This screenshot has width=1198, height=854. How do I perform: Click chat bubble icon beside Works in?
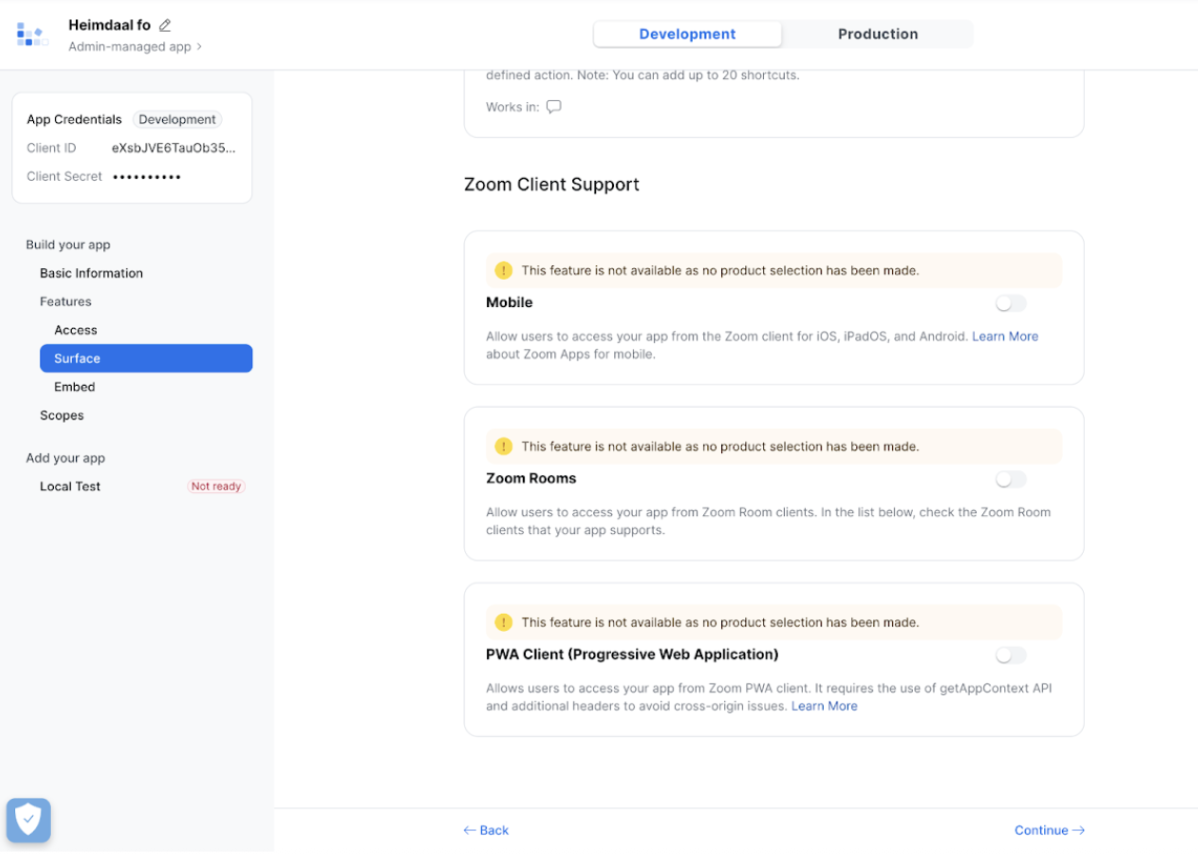tap(554, 106)
